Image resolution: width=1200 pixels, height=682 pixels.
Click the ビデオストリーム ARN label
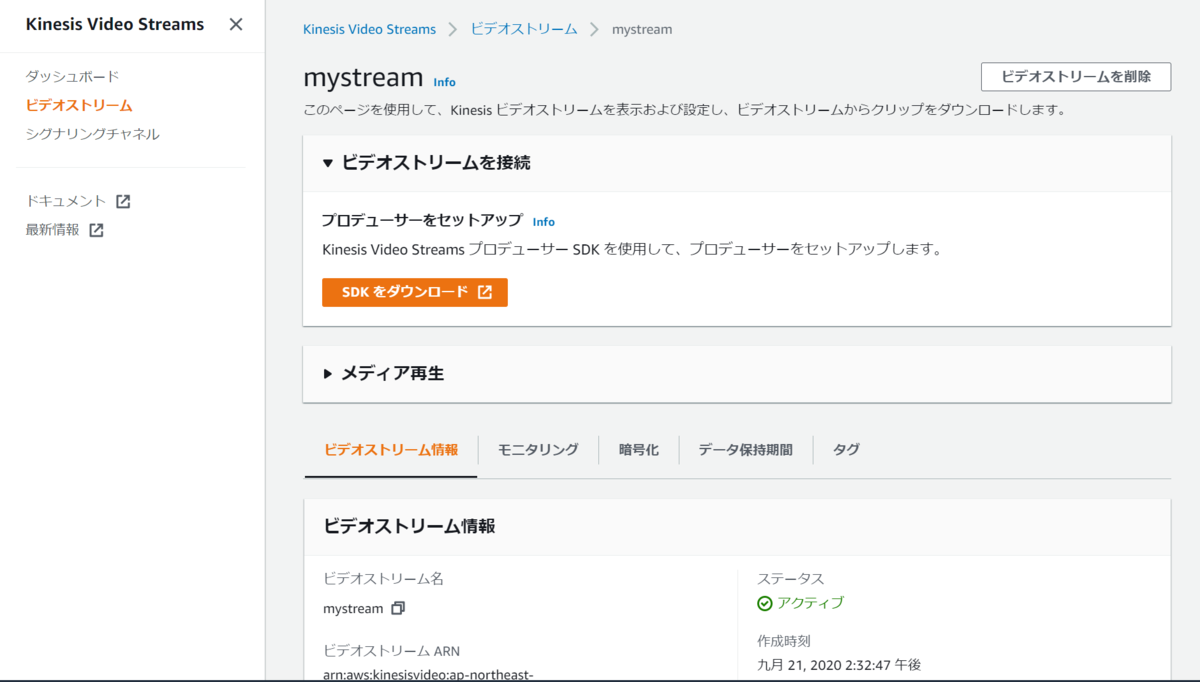(392, 650)
